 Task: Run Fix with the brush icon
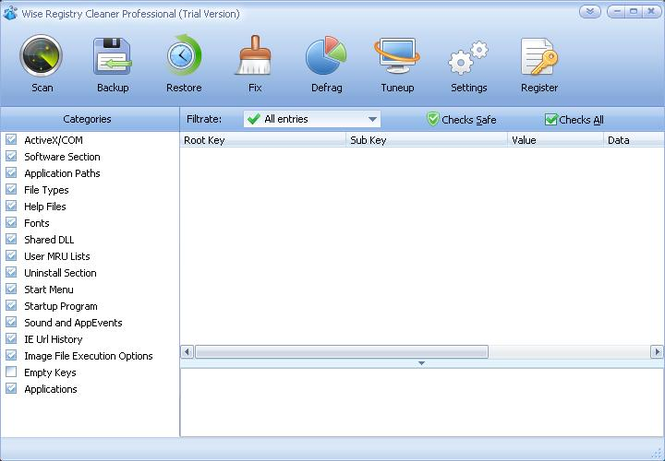tap(254, 64)
